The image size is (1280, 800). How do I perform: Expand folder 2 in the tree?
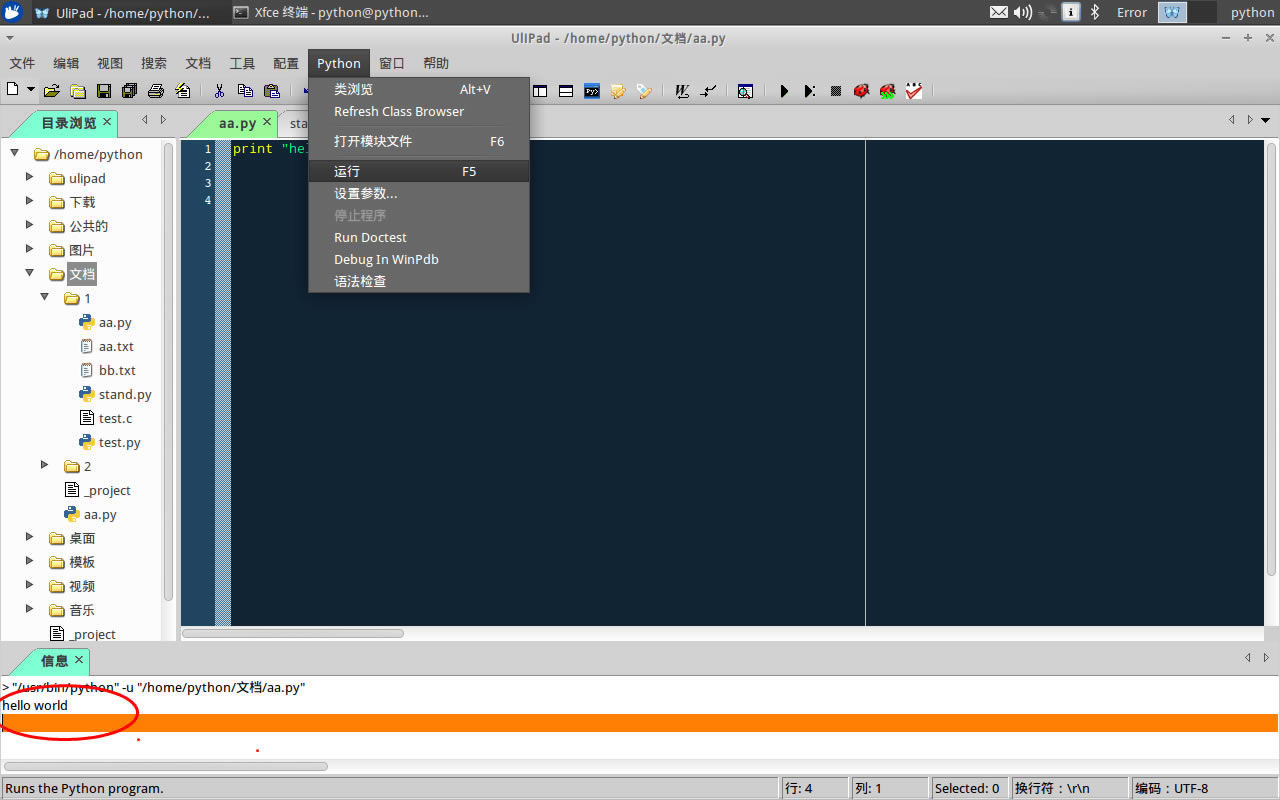(45, 465)
